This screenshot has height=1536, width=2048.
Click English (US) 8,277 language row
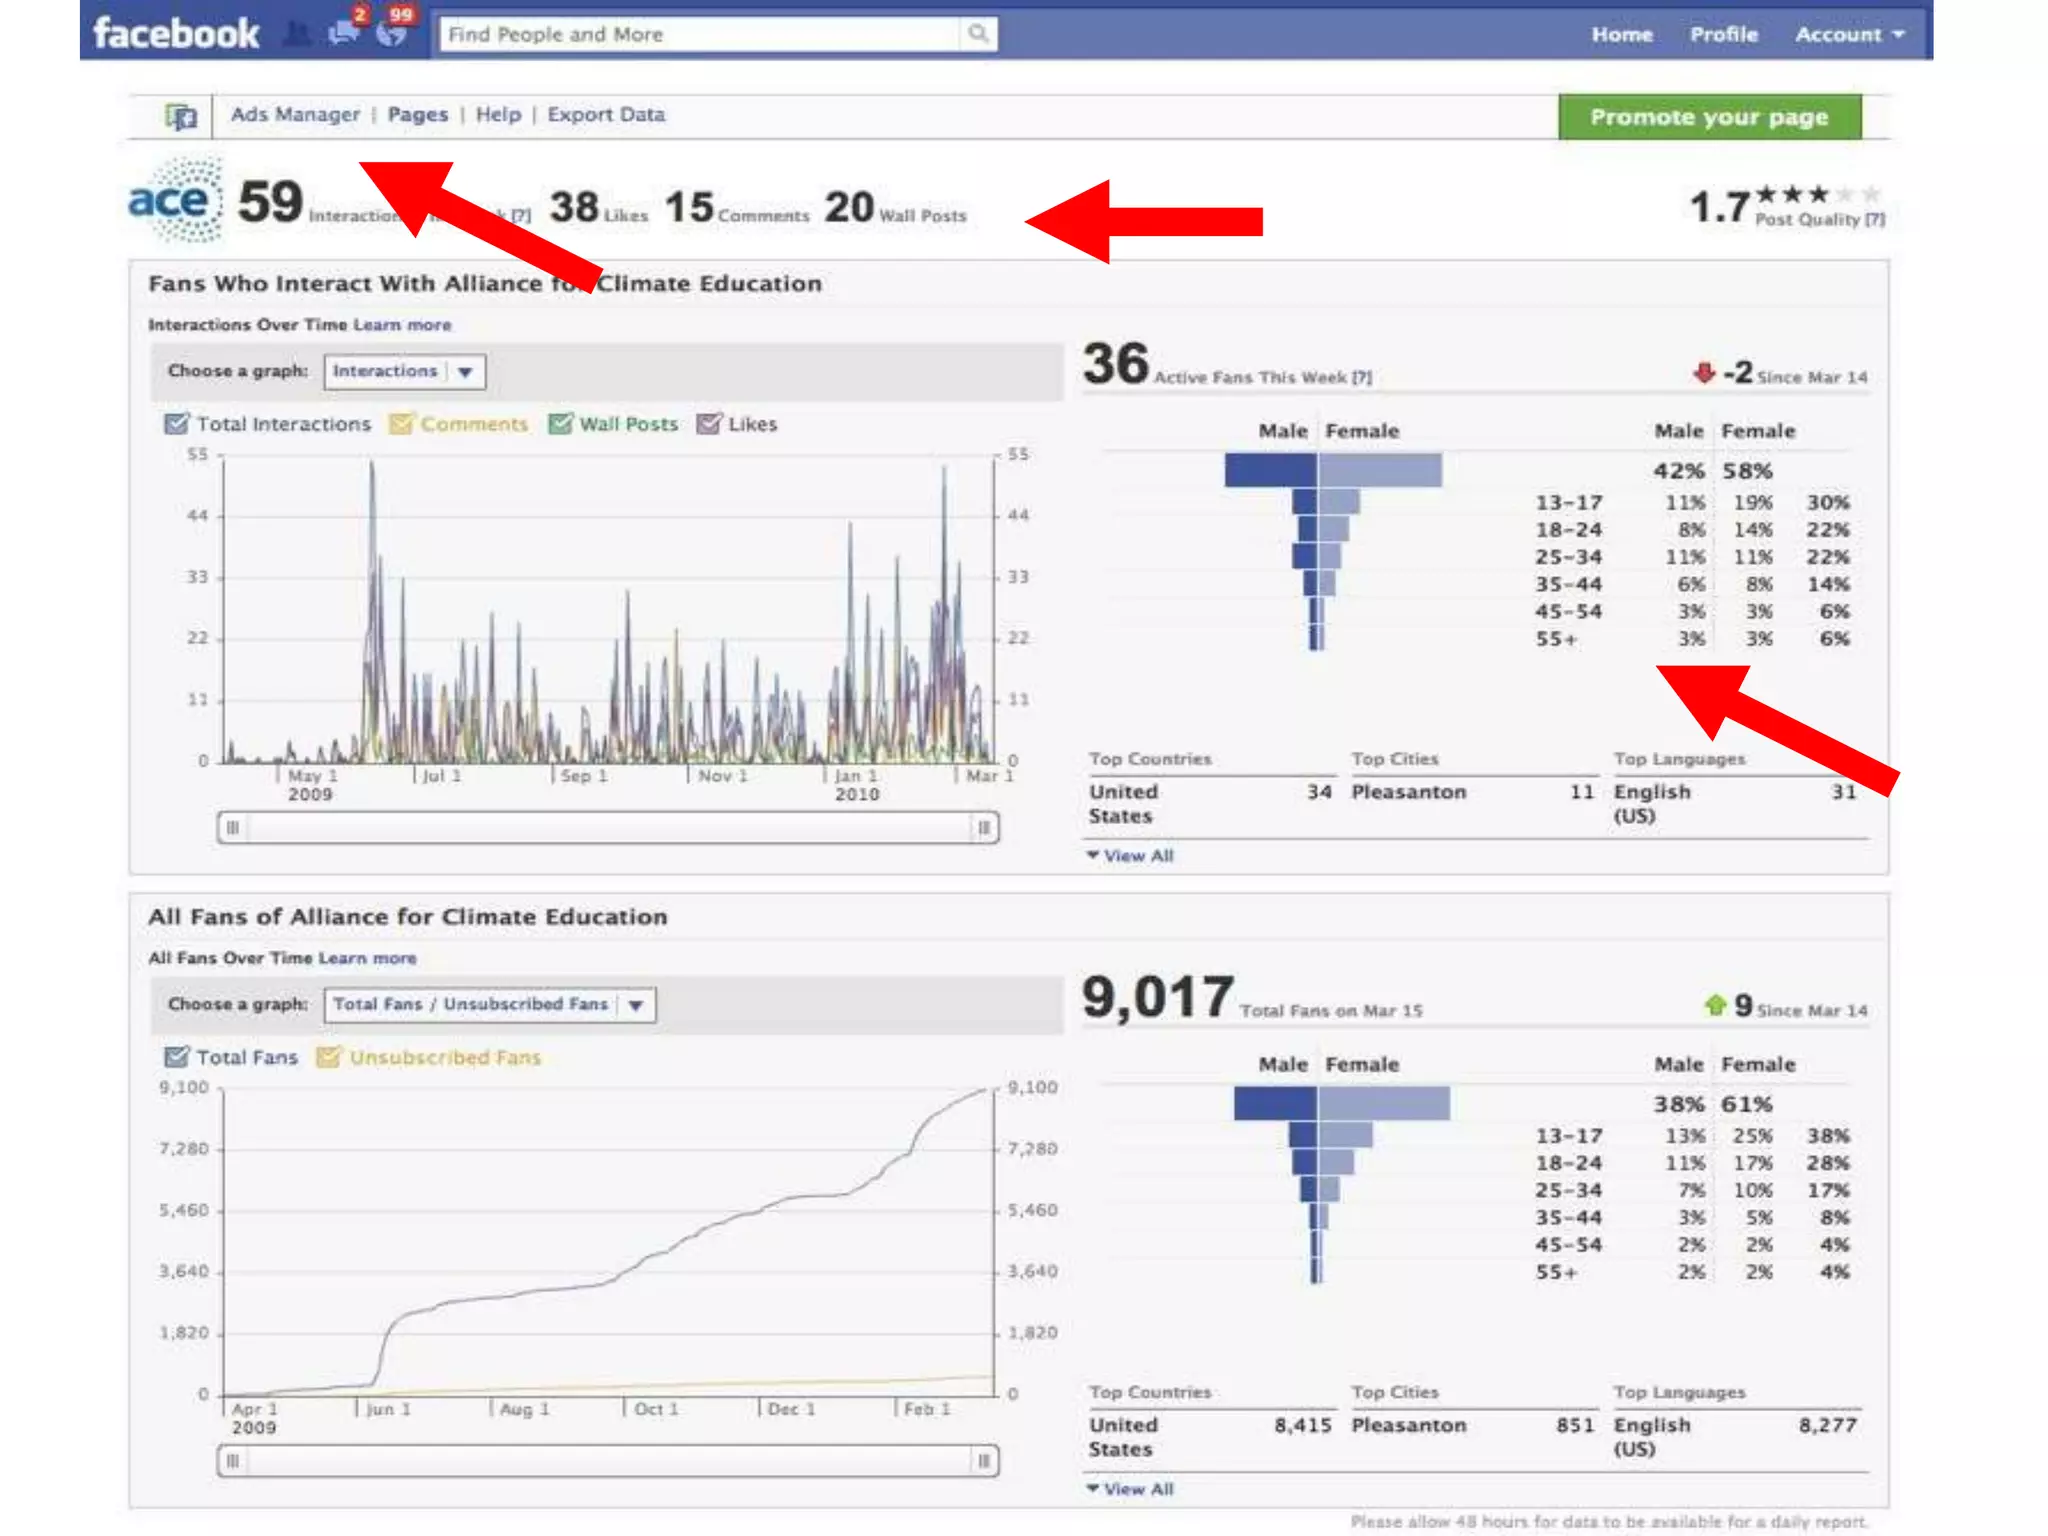tap(1736, 1437)
